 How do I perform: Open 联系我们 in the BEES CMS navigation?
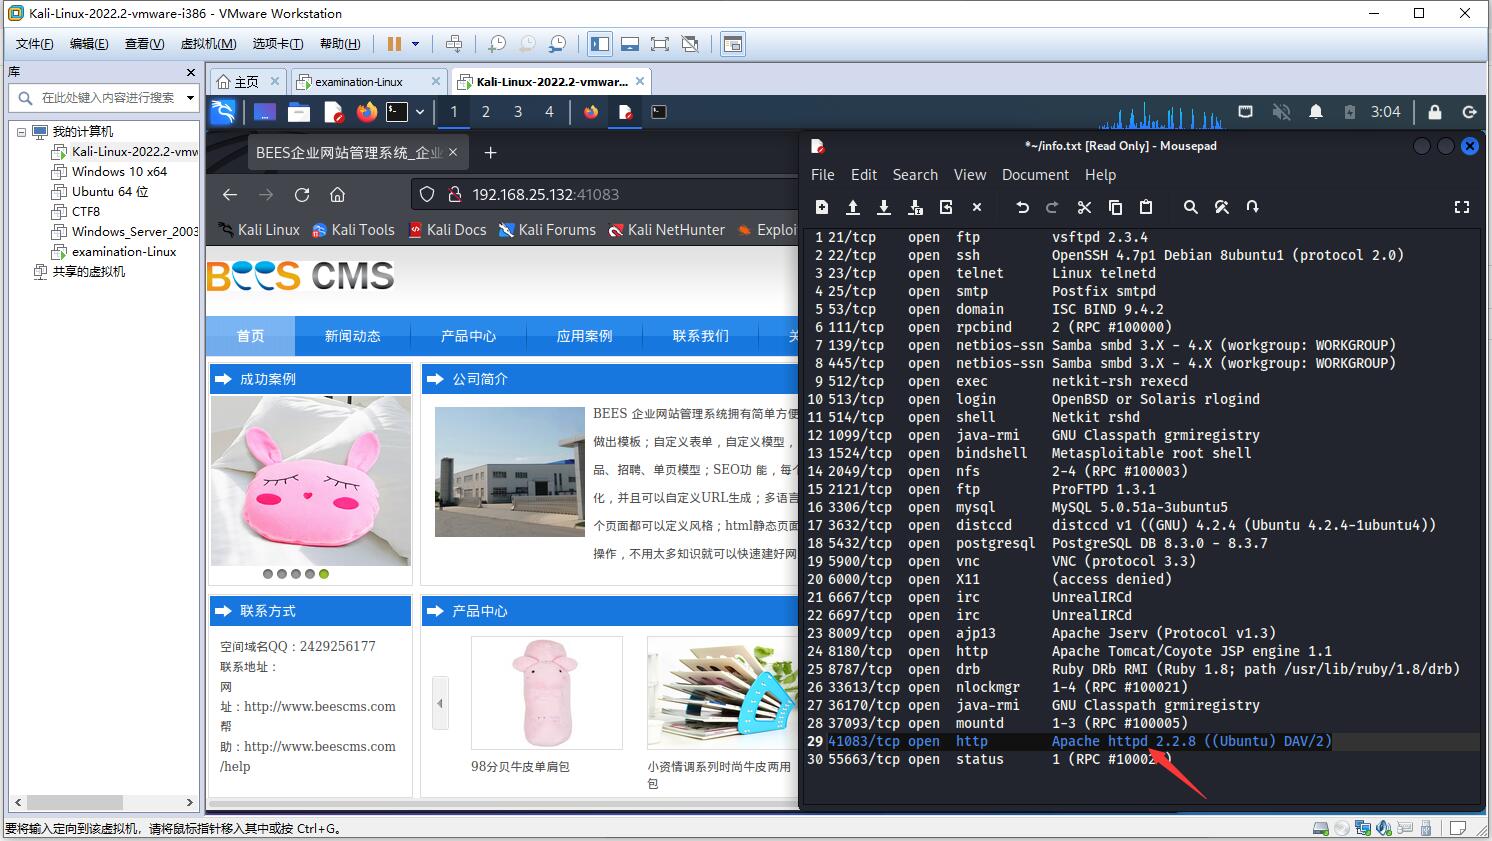pos(701,336)
